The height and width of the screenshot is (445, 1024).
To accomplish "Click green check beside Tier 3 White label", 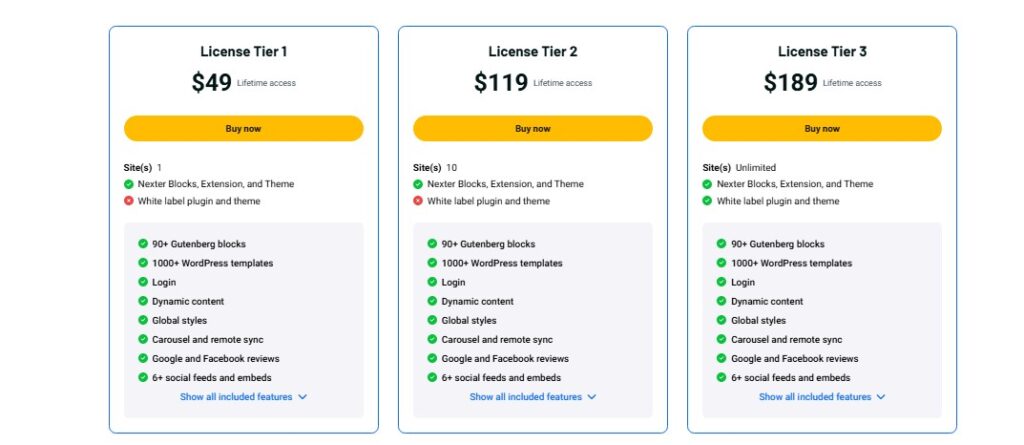I will click(x=707, y=201).
